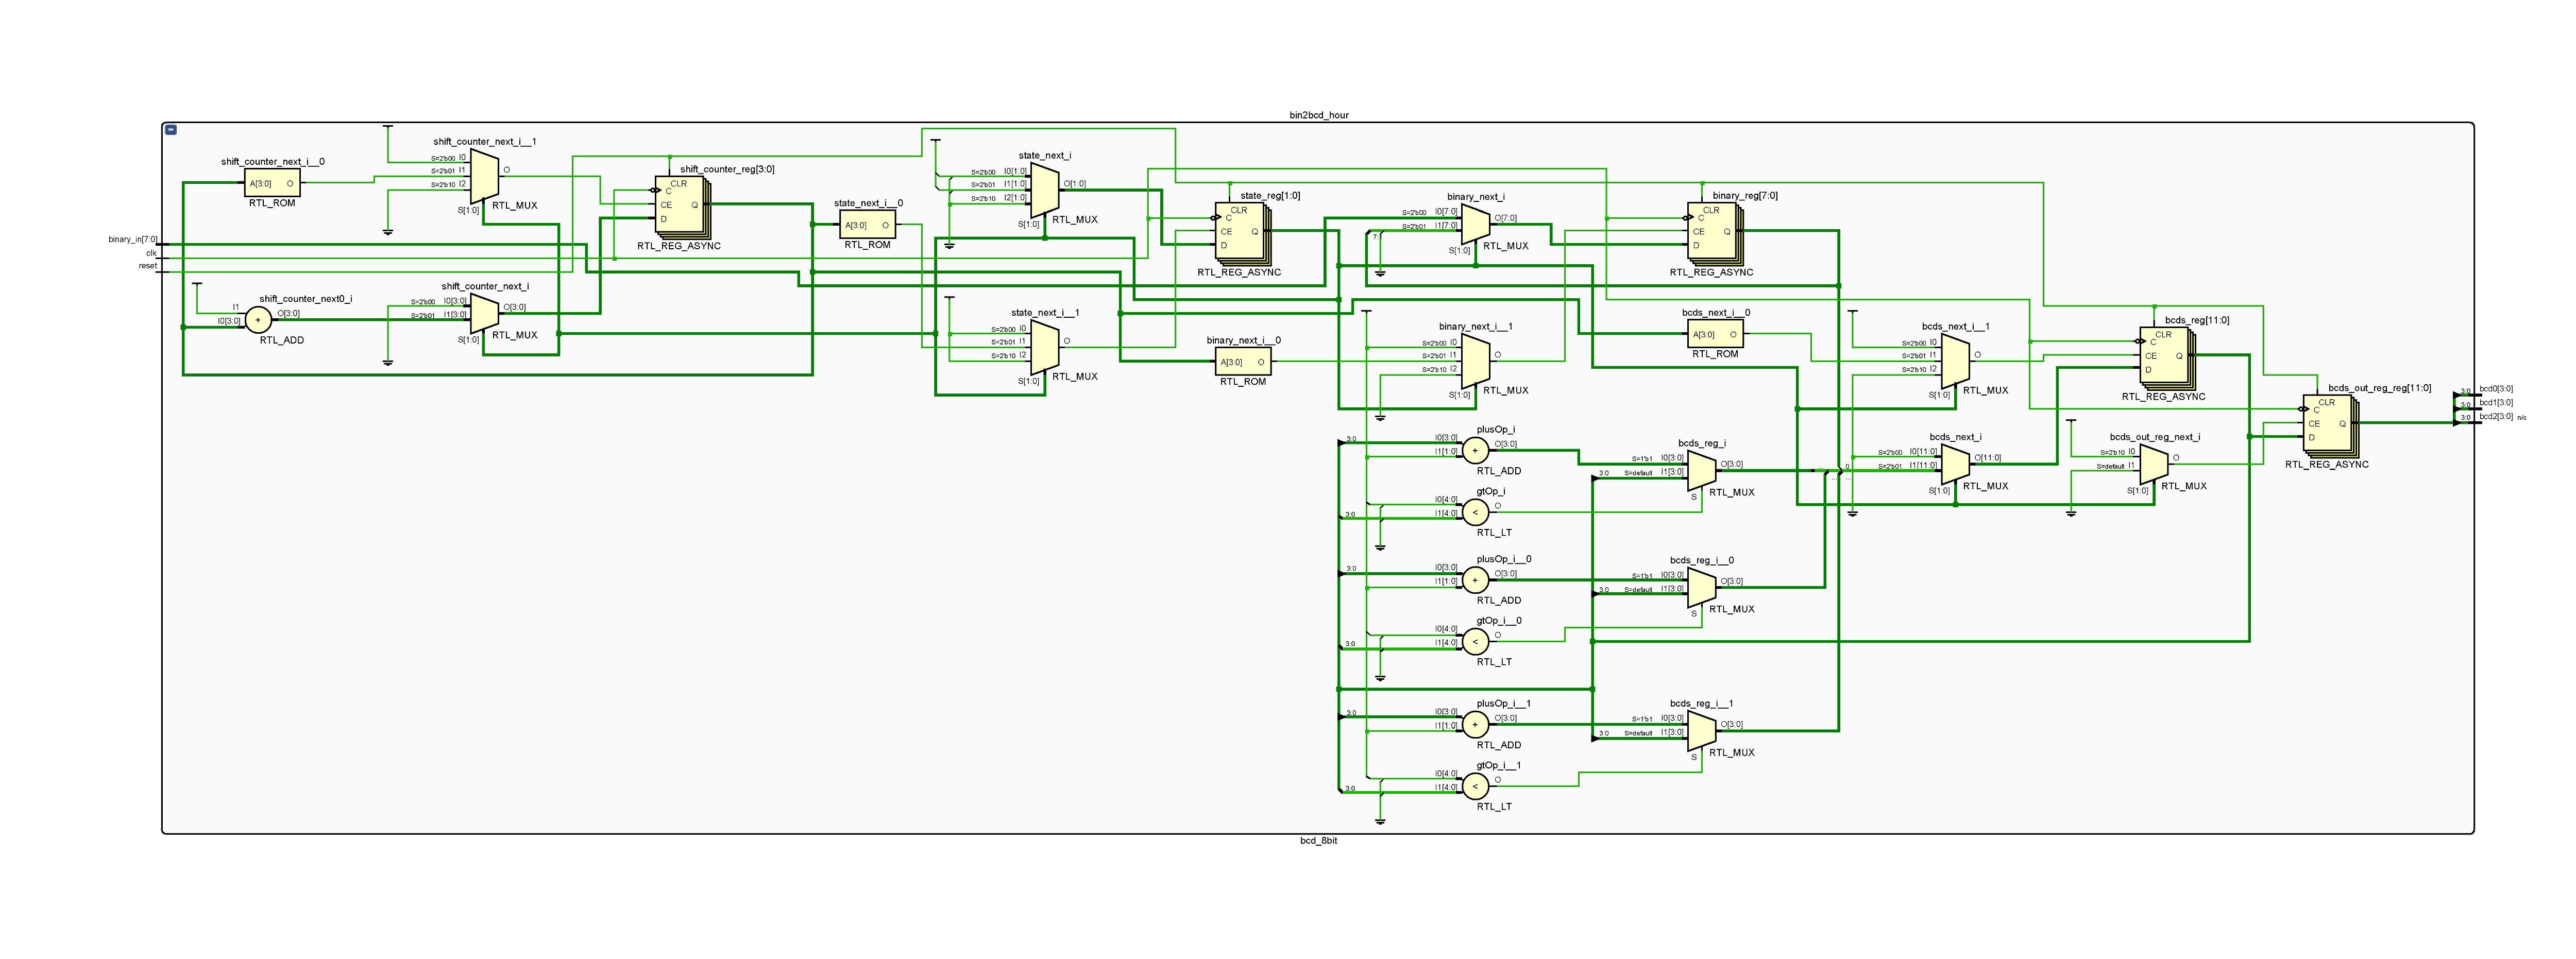The image size is (2576, 959).
Task: Click the state_next_i__0 ROM block
Action: pos(866,225)
